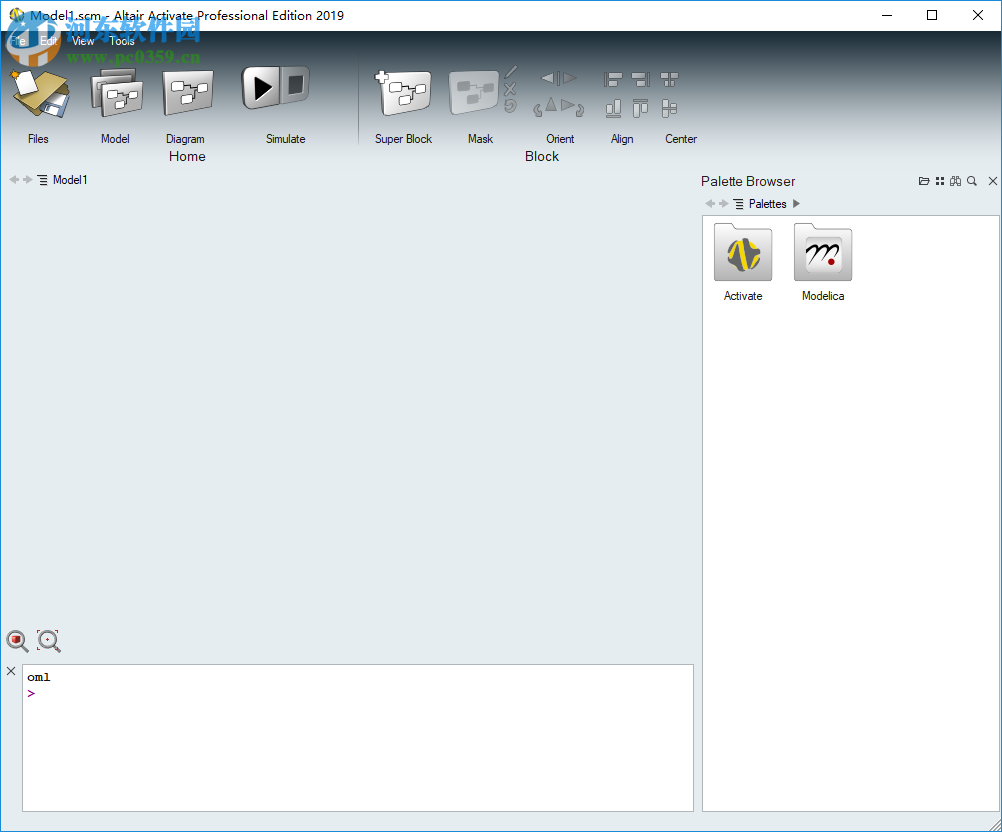
Task: Switch Palette Browser to grid view icon
Action: pyautogui.click(x=940, y=181)
